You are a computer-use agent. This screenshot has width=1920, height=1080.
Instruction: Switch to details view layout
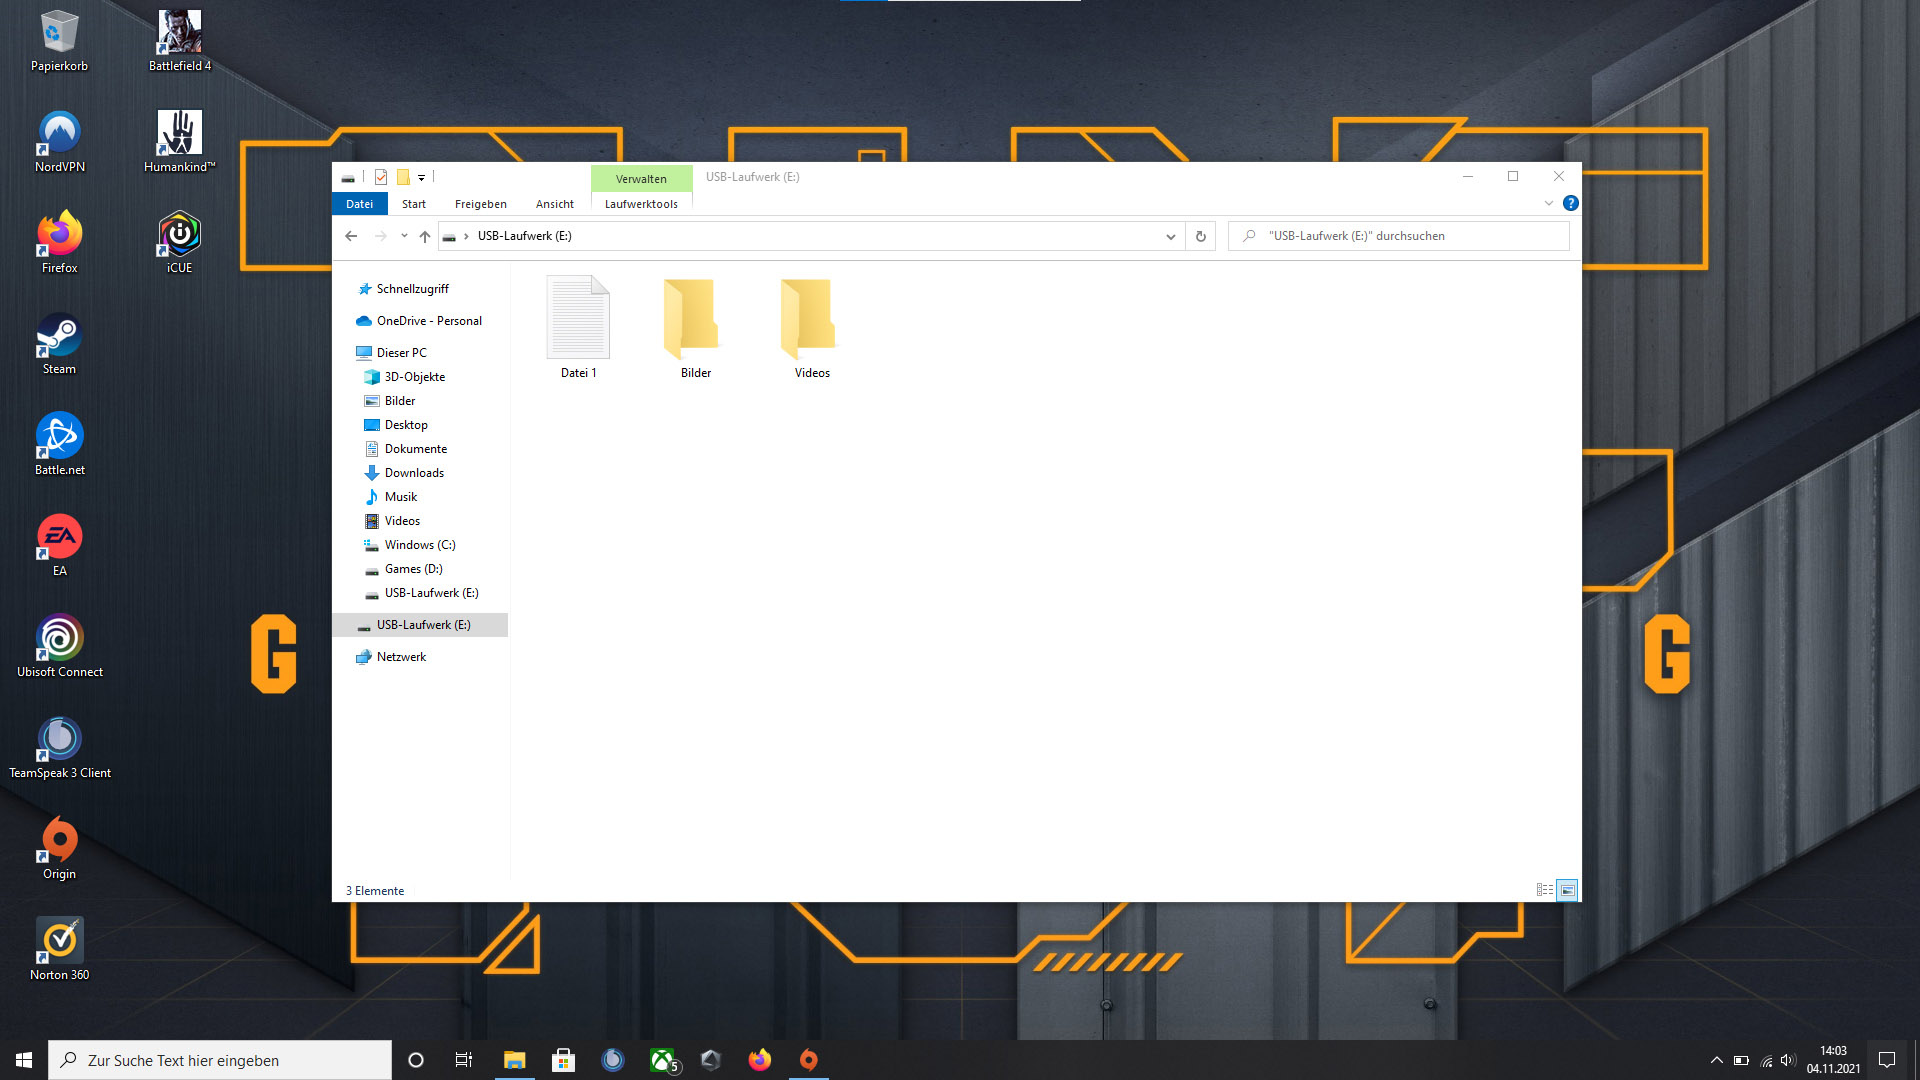(x=1545, y=890)
